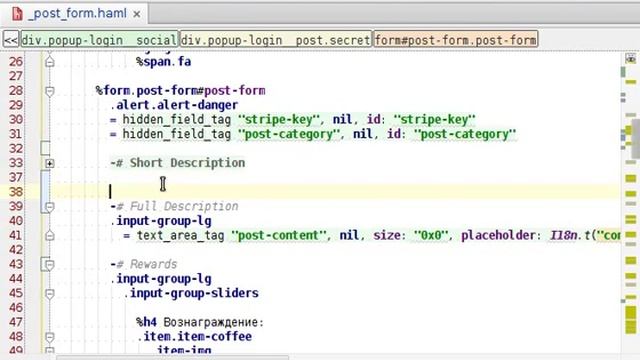Click the fold end marker at %span.fa
The image size is (640, 360).
tap(49, 62)
